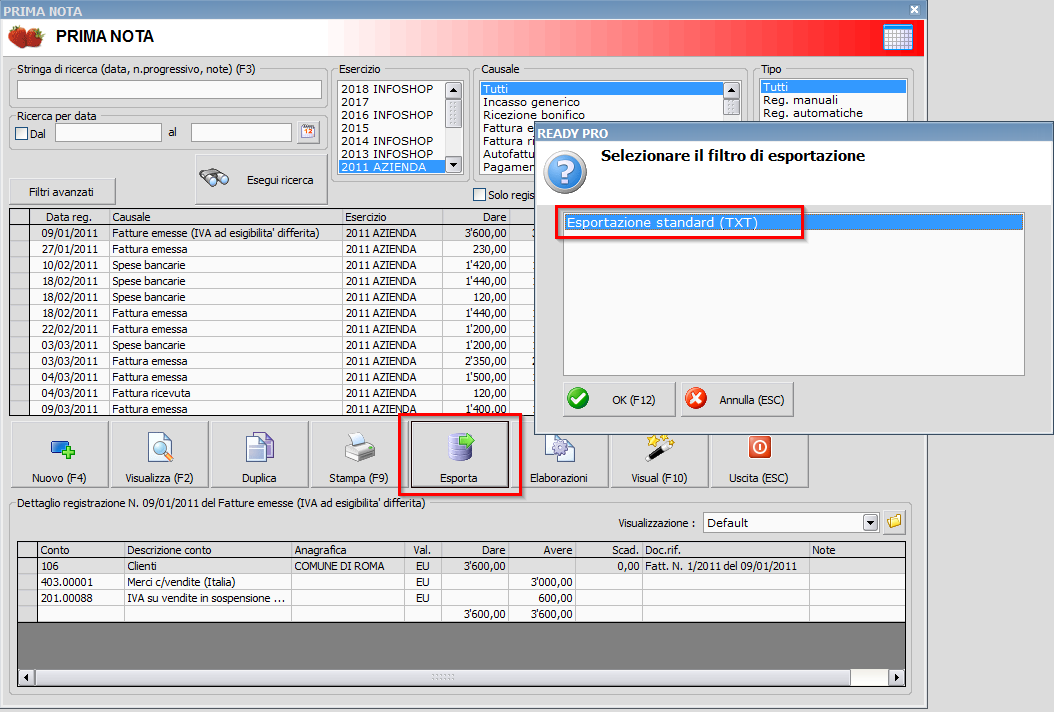The width and height of the screenshot is (1054, 712).
Task: Select 2014 INFOSHOP in Esercizio list
Action: point(392,141)
